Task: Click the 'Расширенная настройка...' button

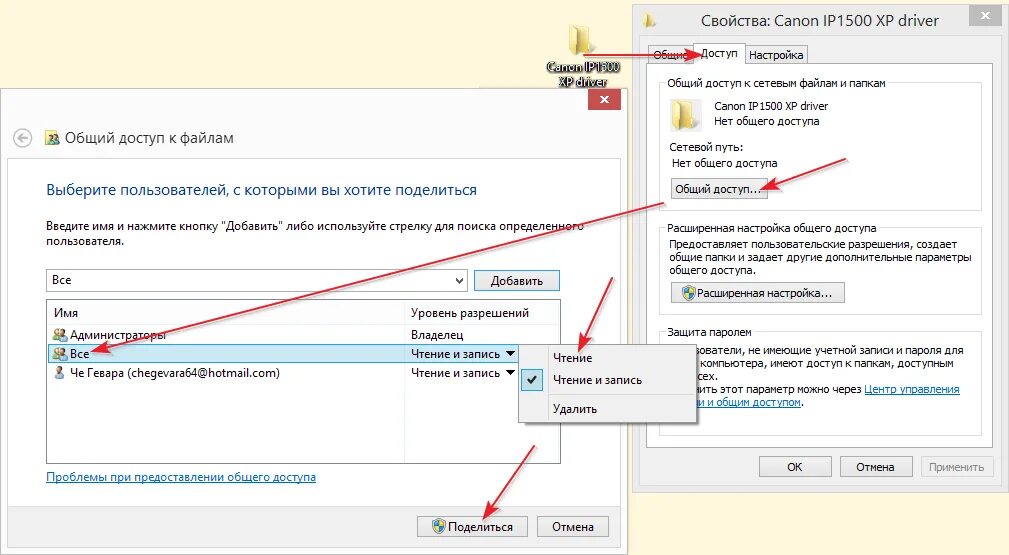Action: pos(757,293)
